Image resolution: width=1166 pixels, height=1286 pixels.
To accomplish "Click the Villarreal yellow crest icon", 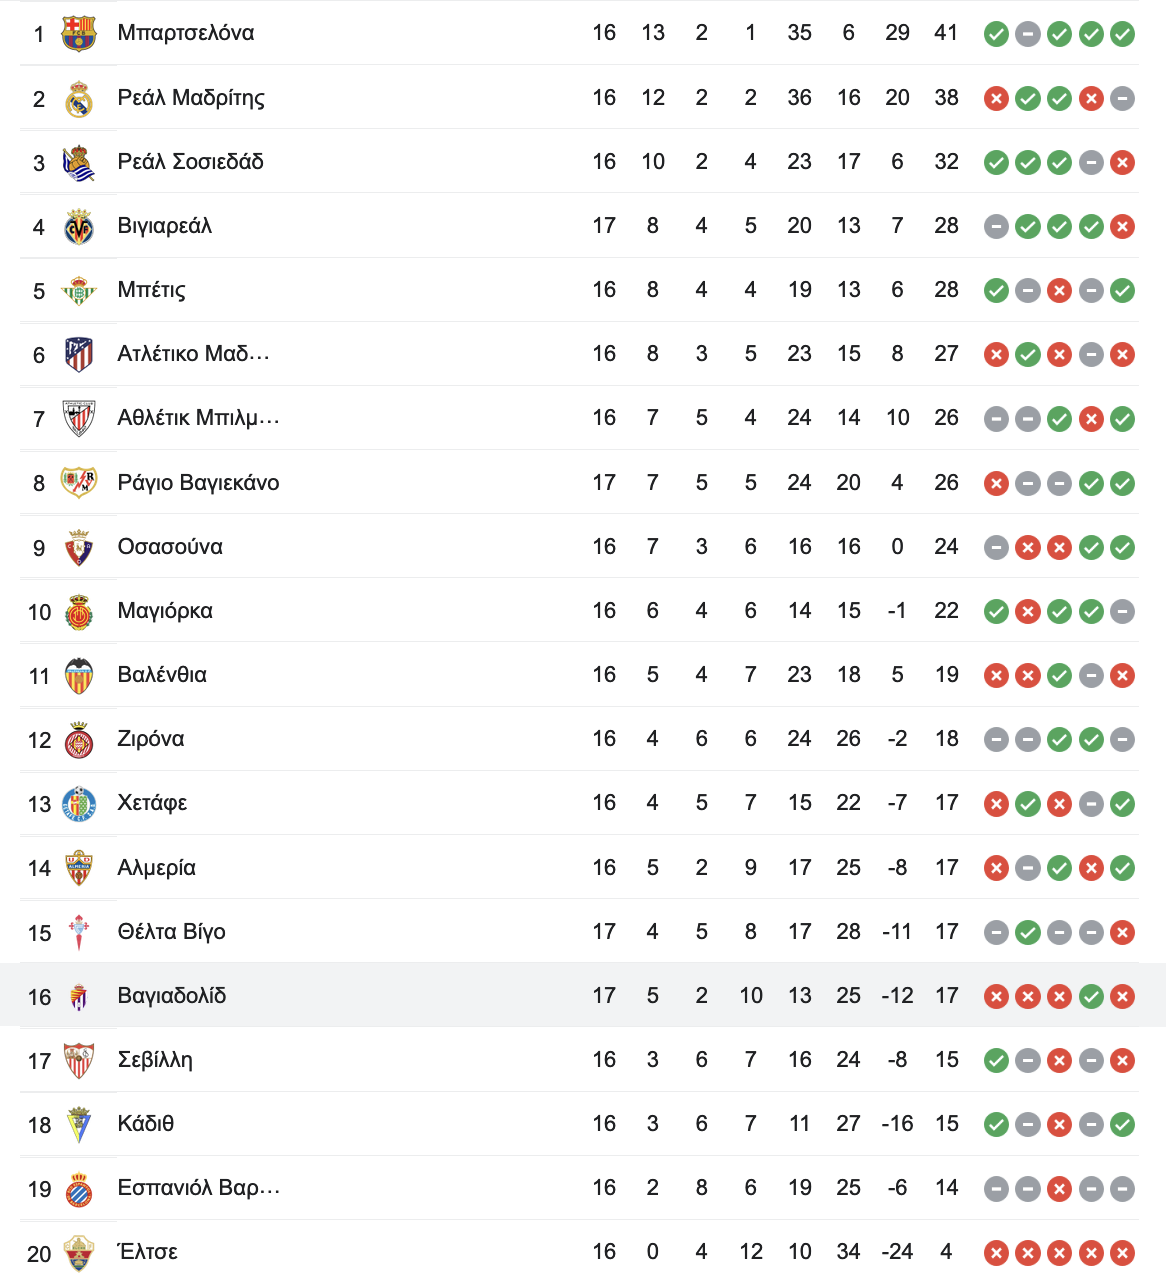I will pyautogui.click(x=79, y=227).
